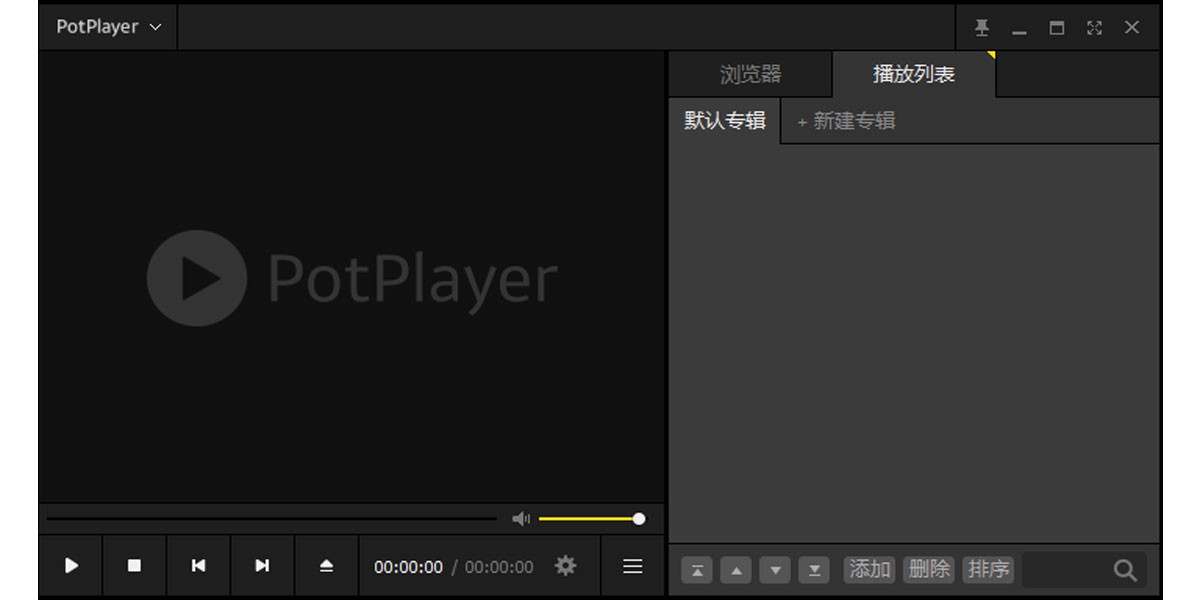Image resolution: width=1200 pixels, height=600 pixels.
Task: Open playlist menu using hamburger icon
Action: click(x=631, y=566)
